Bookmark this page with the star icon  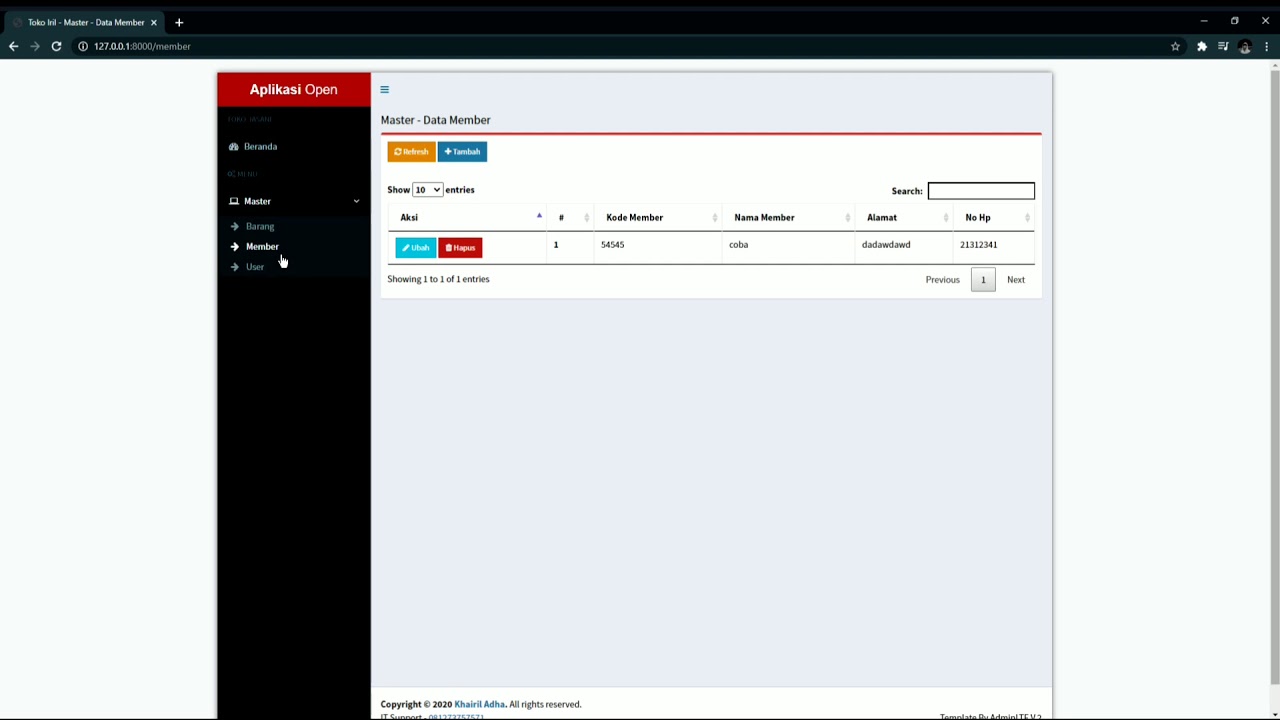point(1175,46)
